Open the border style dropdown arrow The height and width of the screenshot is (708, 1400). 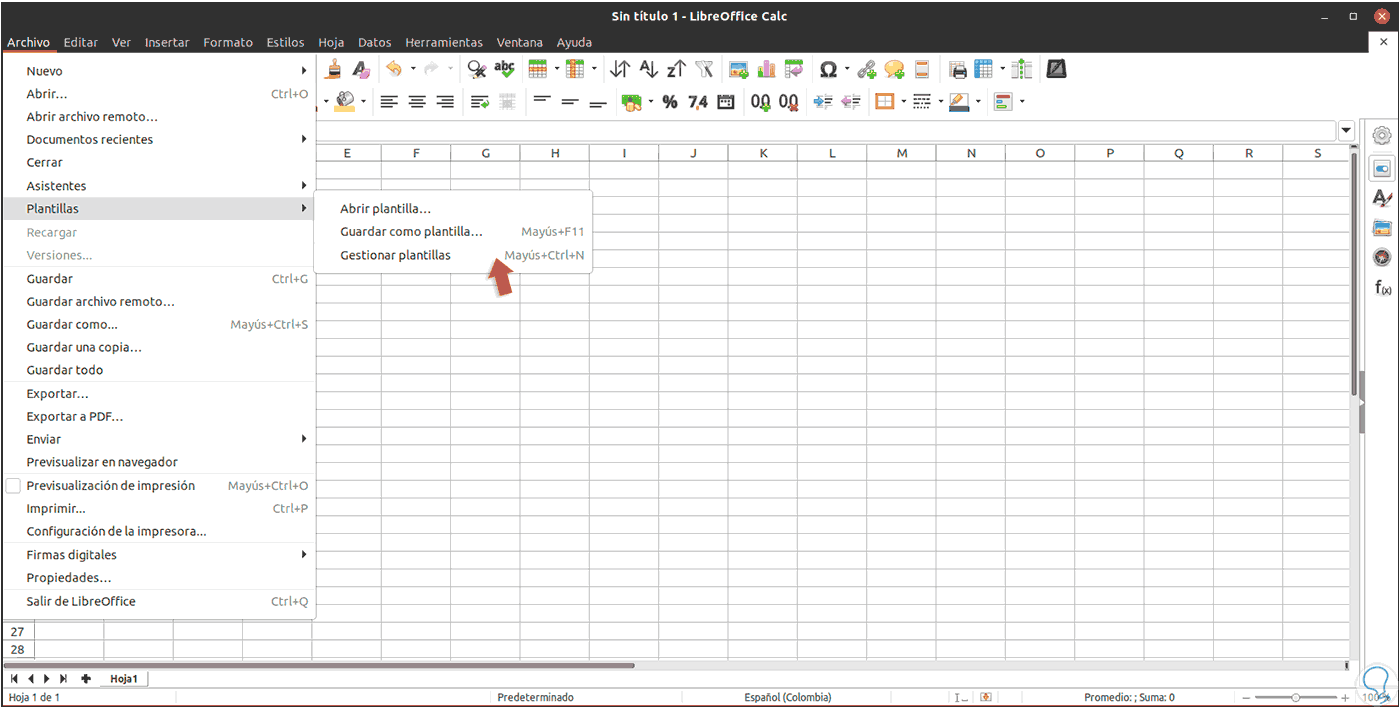[940, 101]
